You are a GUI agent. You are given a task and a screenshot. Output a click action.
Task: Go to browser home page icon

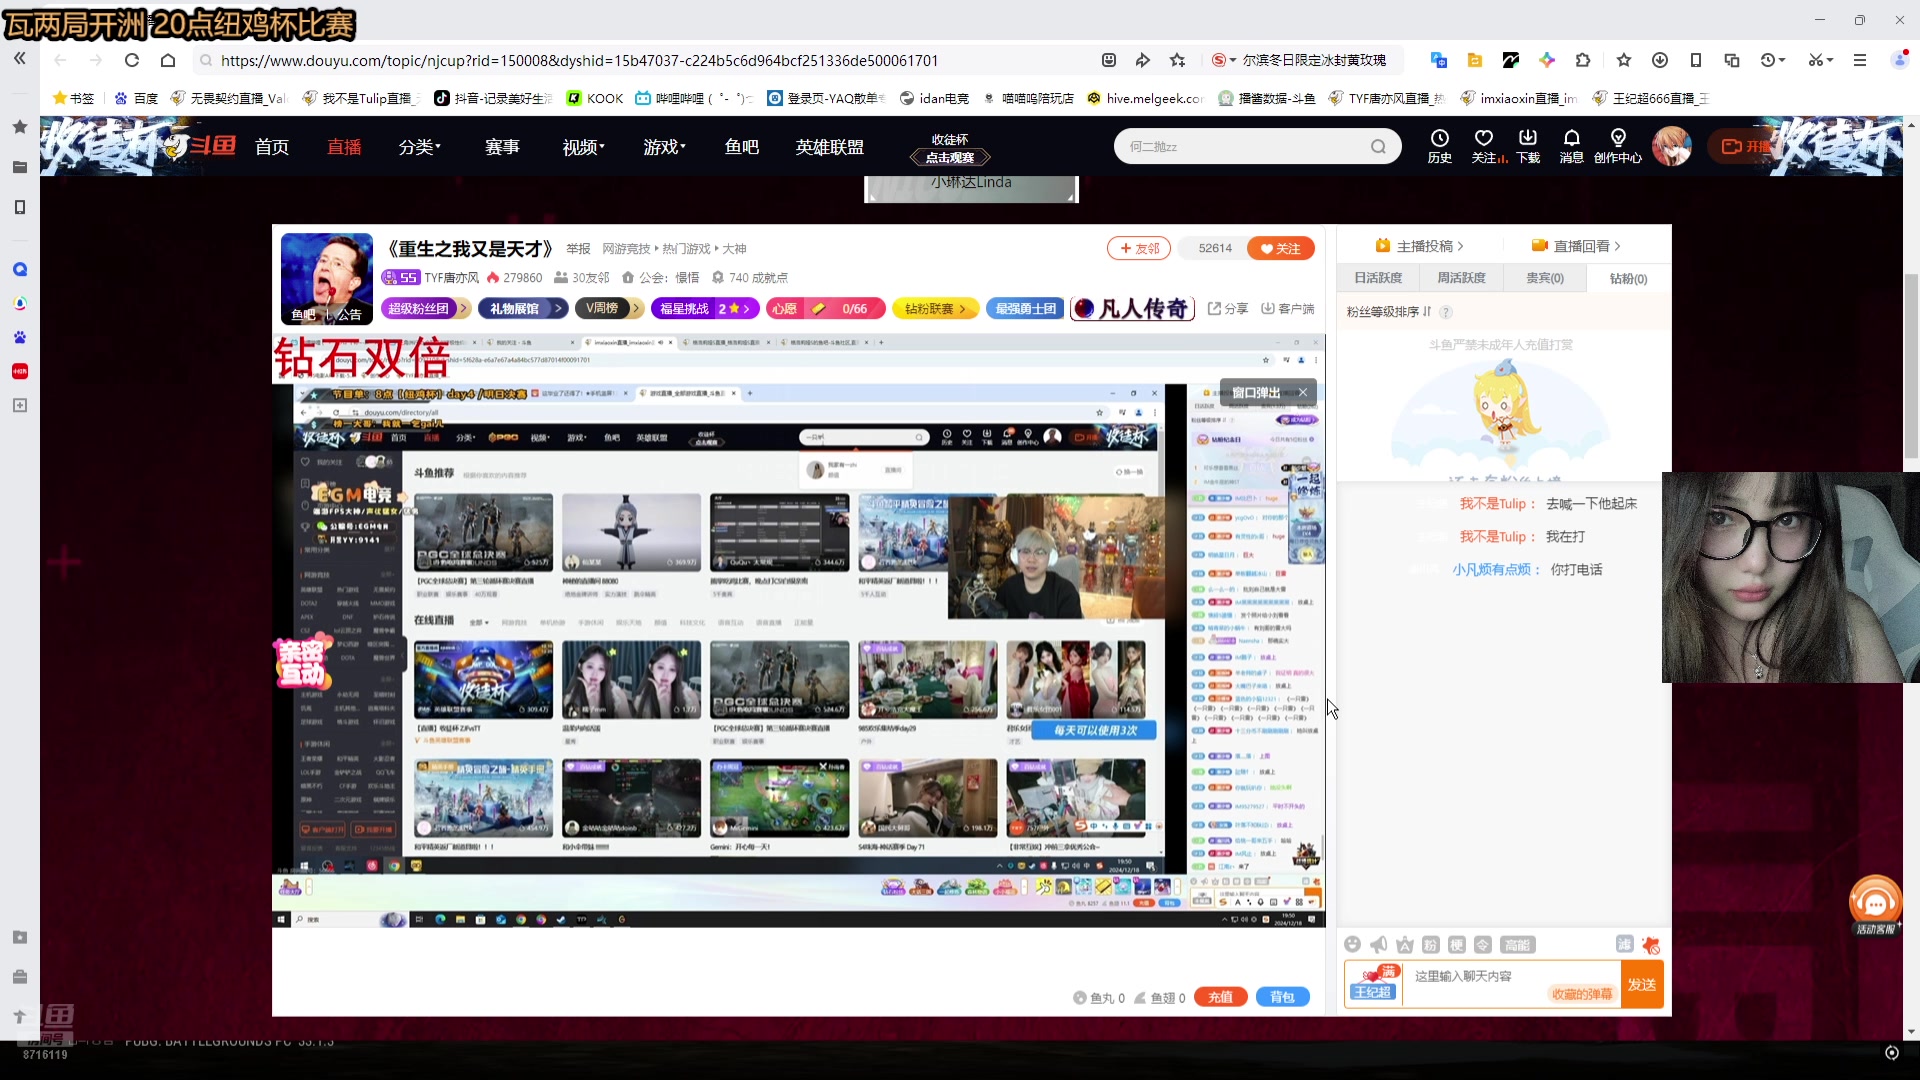[168, 60]
